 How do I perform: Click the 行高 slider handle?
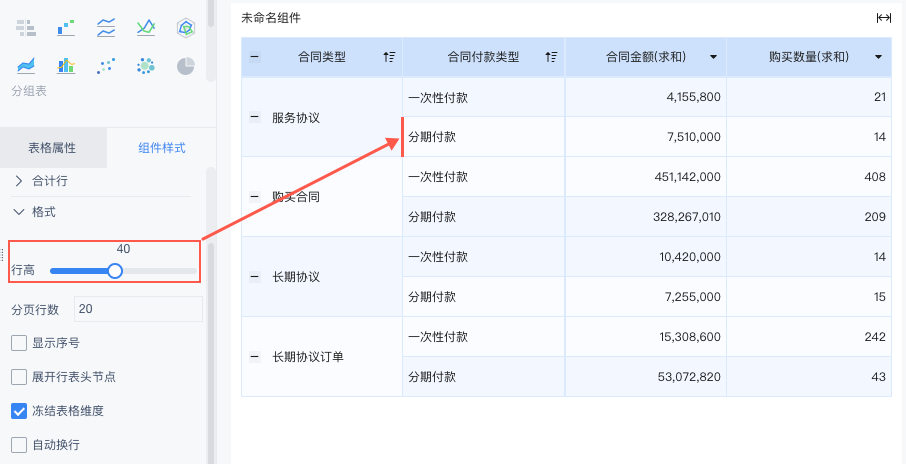pos(115,270)
